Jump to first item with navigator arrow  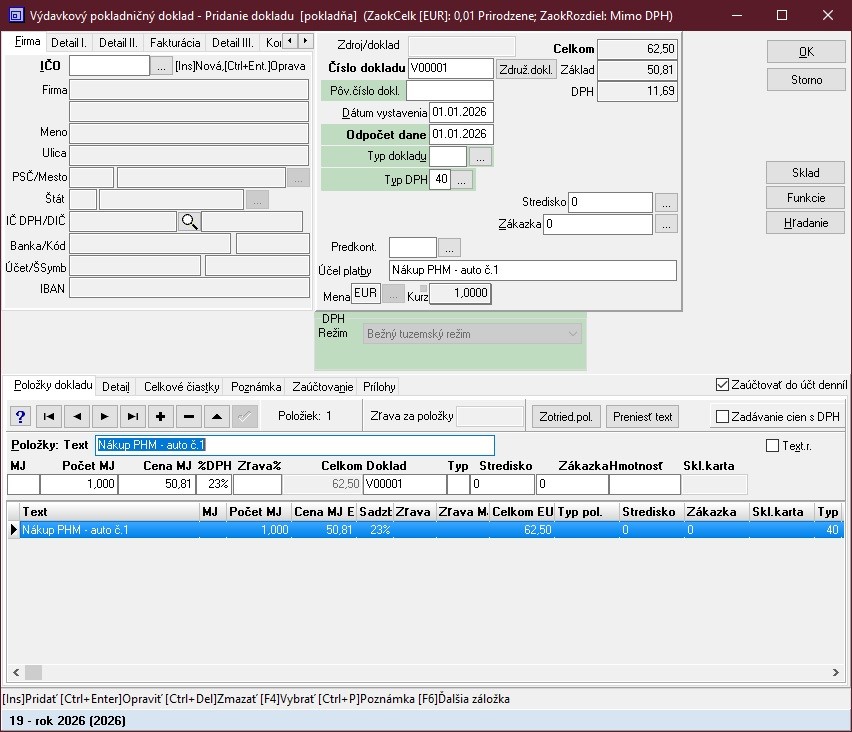coord(49,417)
